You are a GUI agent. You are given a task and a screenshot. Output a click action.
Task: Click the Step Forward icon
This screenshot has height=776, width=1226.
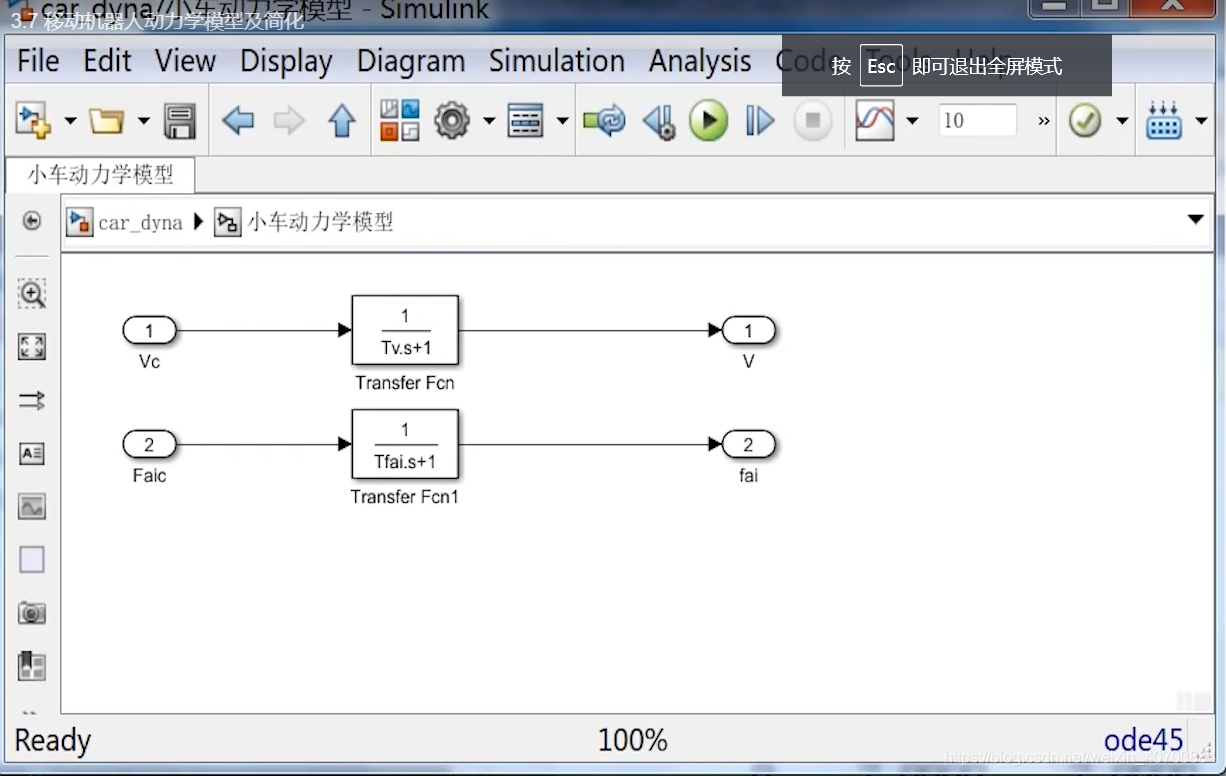pyautogui.click(x=760, y=122)
